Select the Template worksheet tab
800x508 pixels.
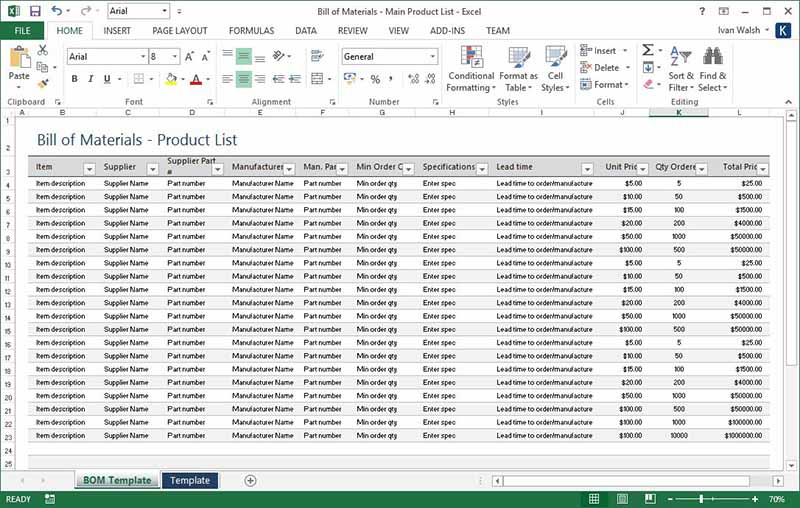(x=190, y=480)
